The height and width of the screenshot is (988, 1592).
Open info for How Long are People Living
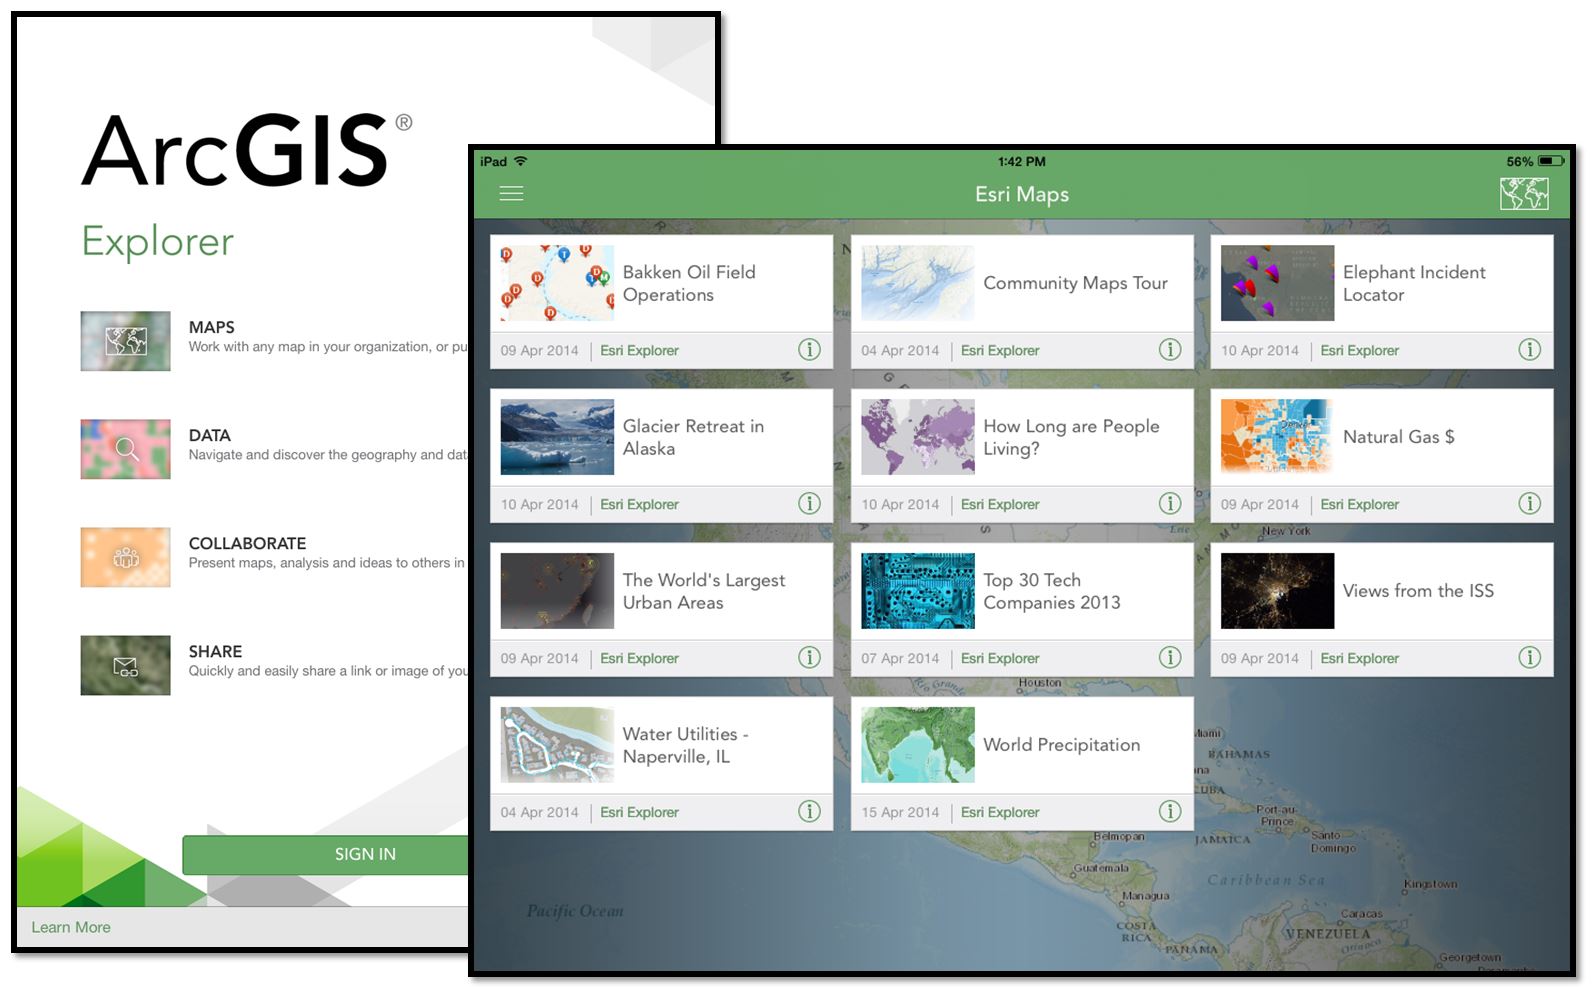(x=1170, y=504)
